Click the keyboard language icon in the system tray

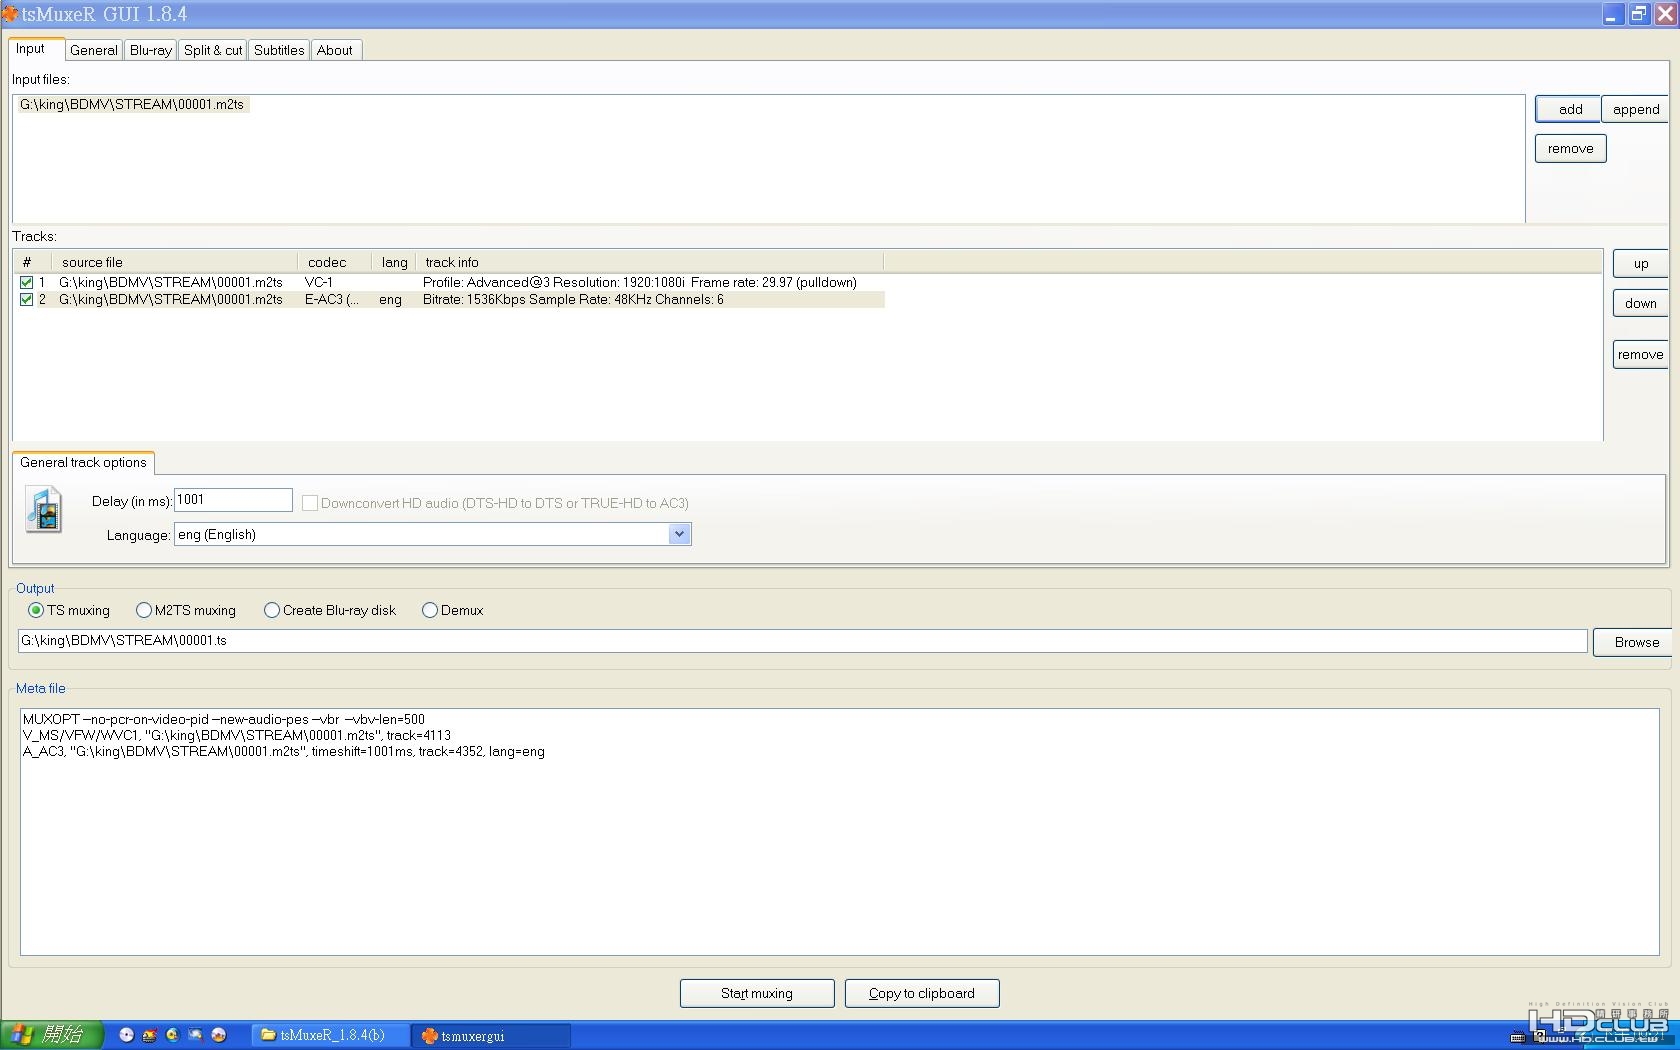[x=1517, y=1037]
